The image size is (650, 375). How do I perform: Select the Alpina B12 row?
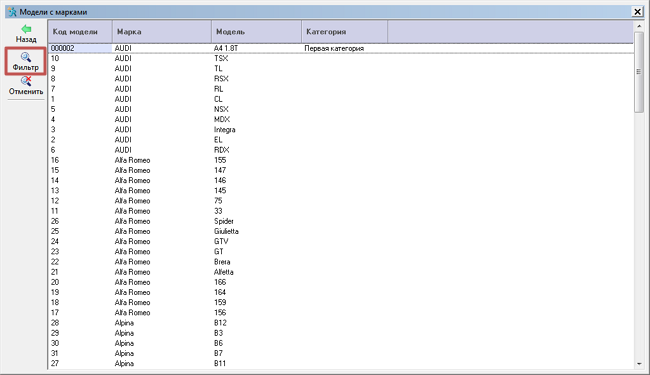[x=341, y=323]
